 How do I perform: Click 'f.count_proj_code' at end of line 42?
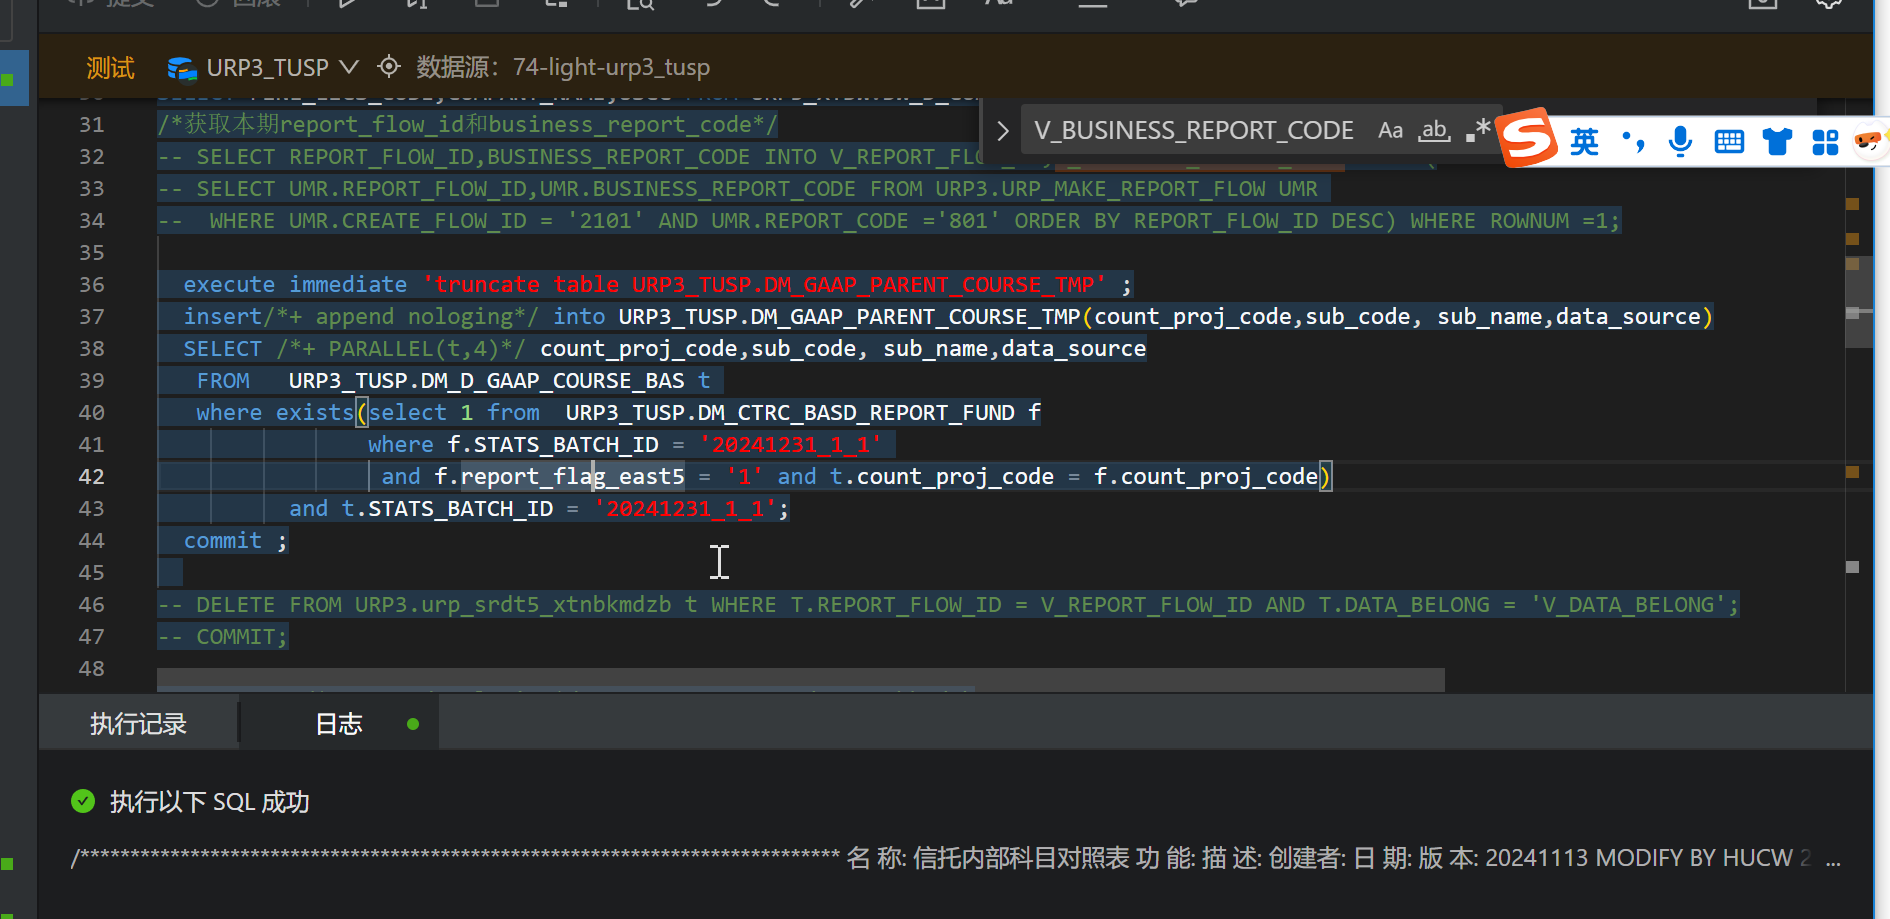tap(1206, 477)
